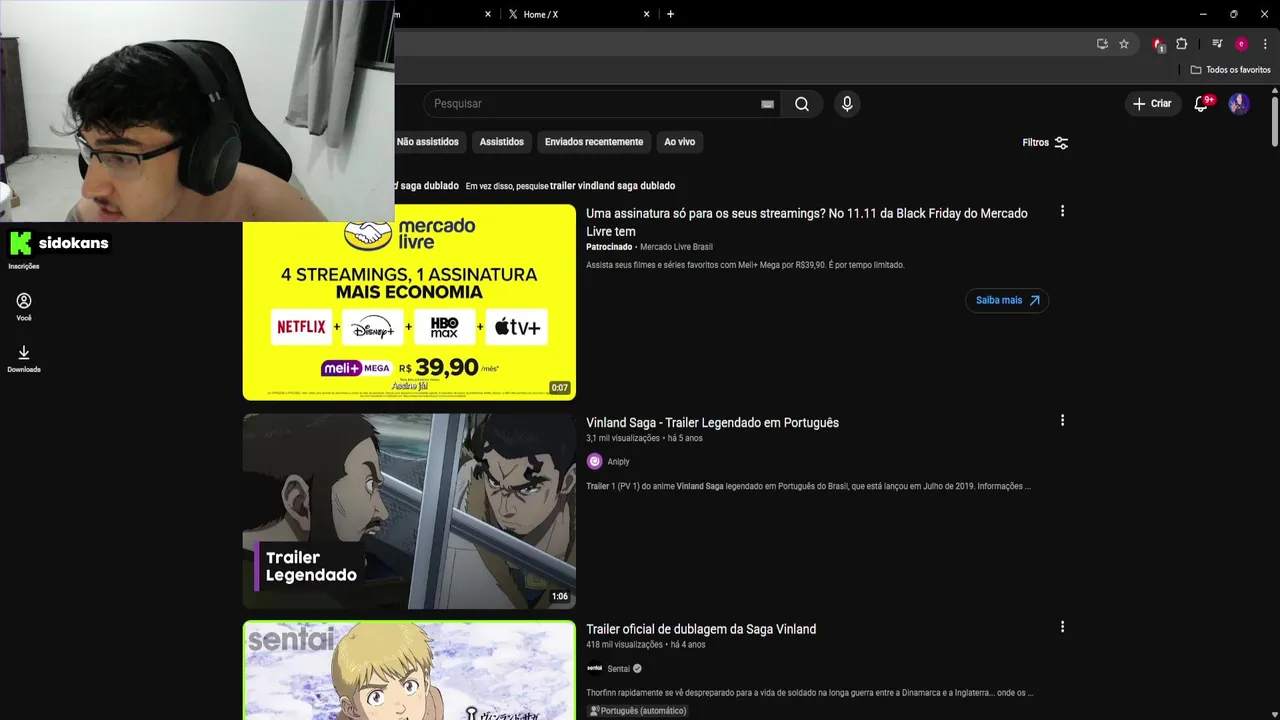Open the Mercado Livre Brasil advertiser link
The height and width of the screenshot is (720, 1280).
[x=676, y=247]
